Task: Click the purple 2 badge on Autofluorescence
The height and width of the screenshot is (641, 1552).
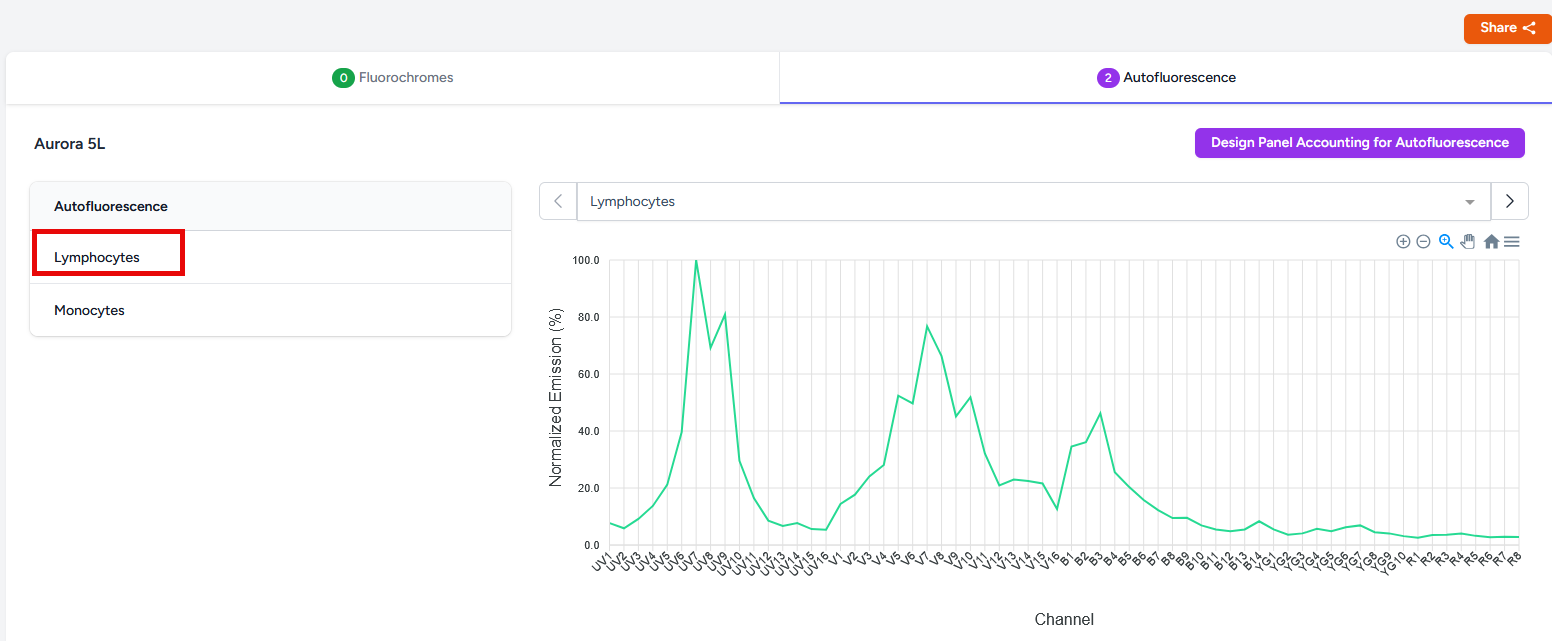Action: (x=1108, y=78)
